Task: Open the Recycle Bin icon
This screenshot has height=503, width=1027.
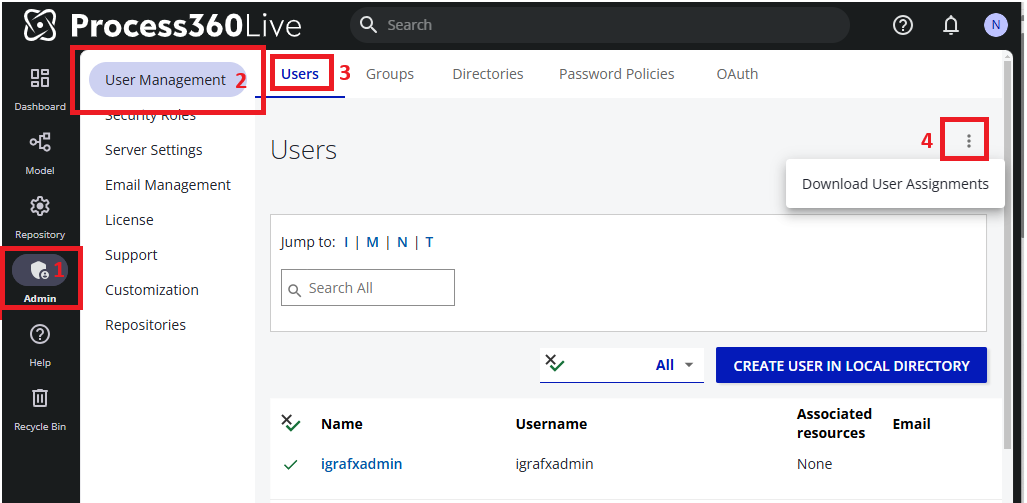Action: 40,399
